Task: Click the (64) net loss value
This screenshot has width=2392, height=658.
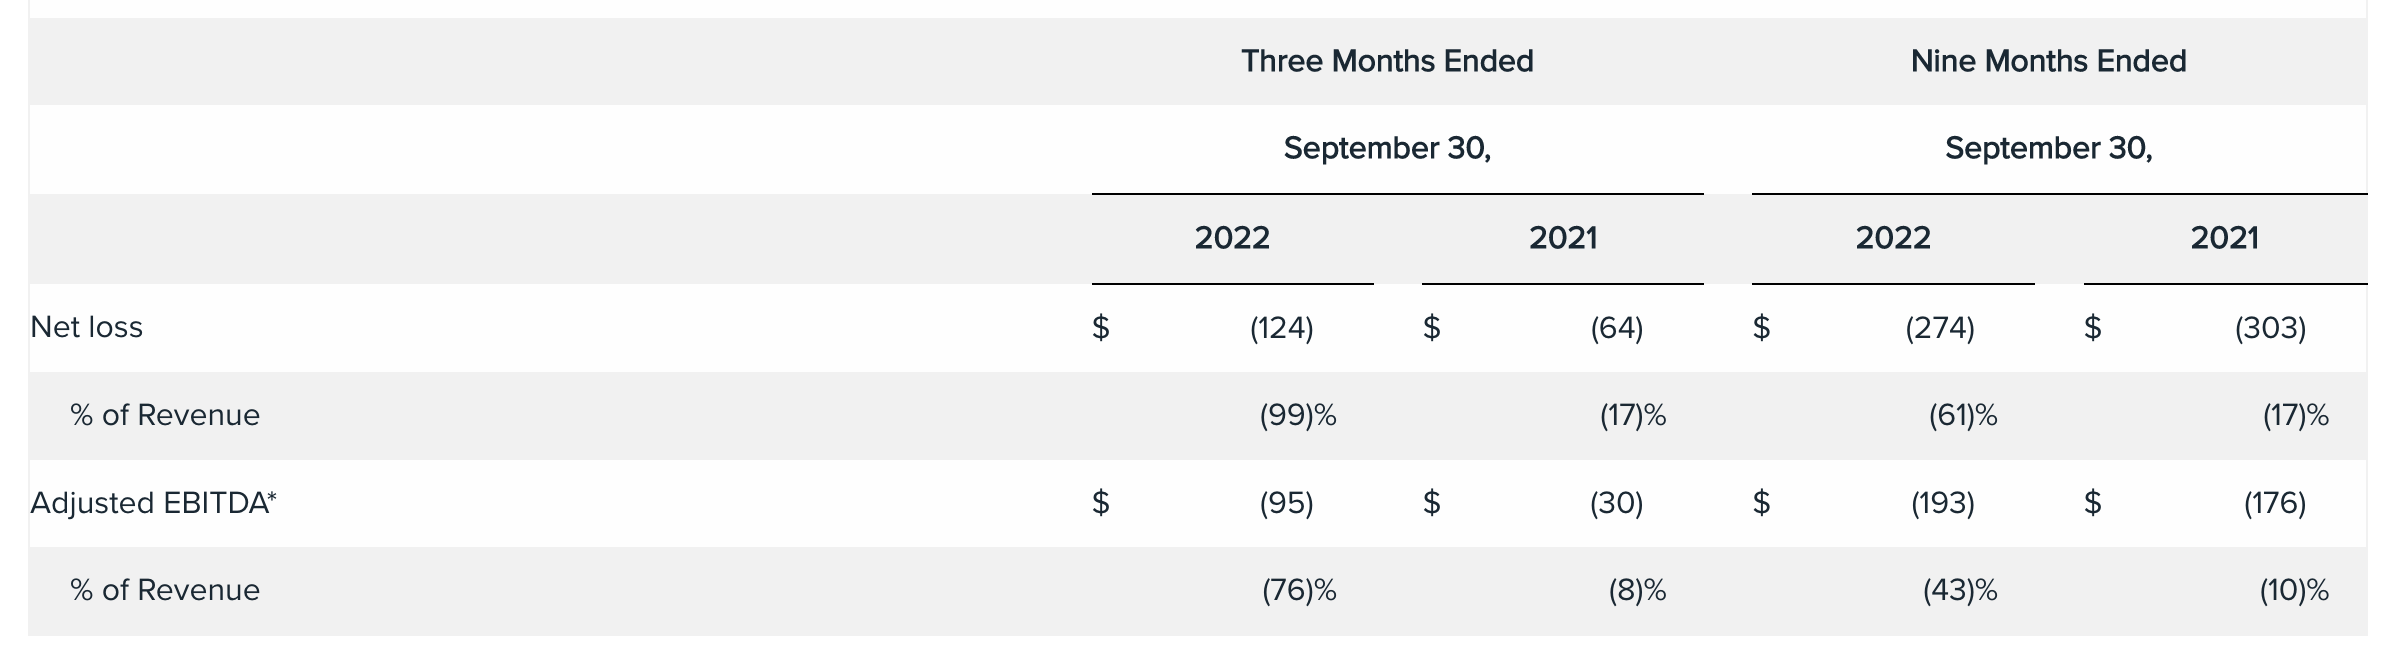Action: click(x=1616, y=328)
